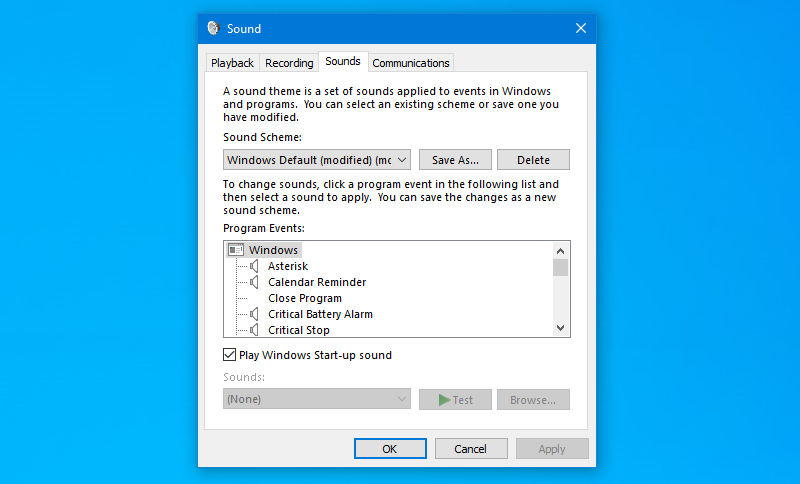This screenshot has width=800, height=484.
Task: Open the Communications tab
Action: tap(411, 63)
